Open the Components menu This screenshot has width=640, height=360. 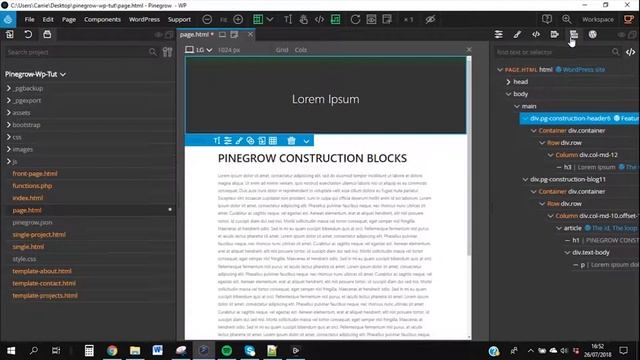[102, 19]
